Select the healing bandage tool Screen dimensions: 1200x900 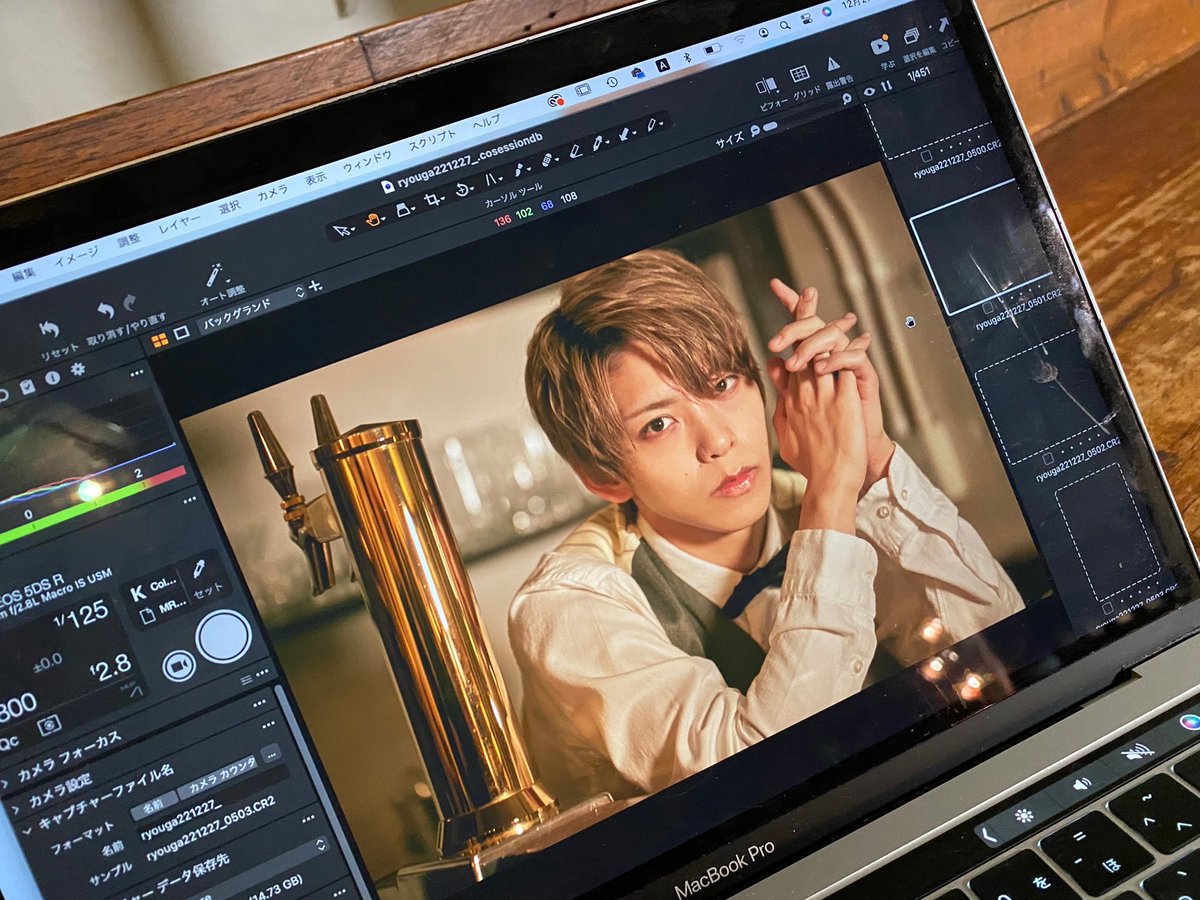[x=547, y=160]
